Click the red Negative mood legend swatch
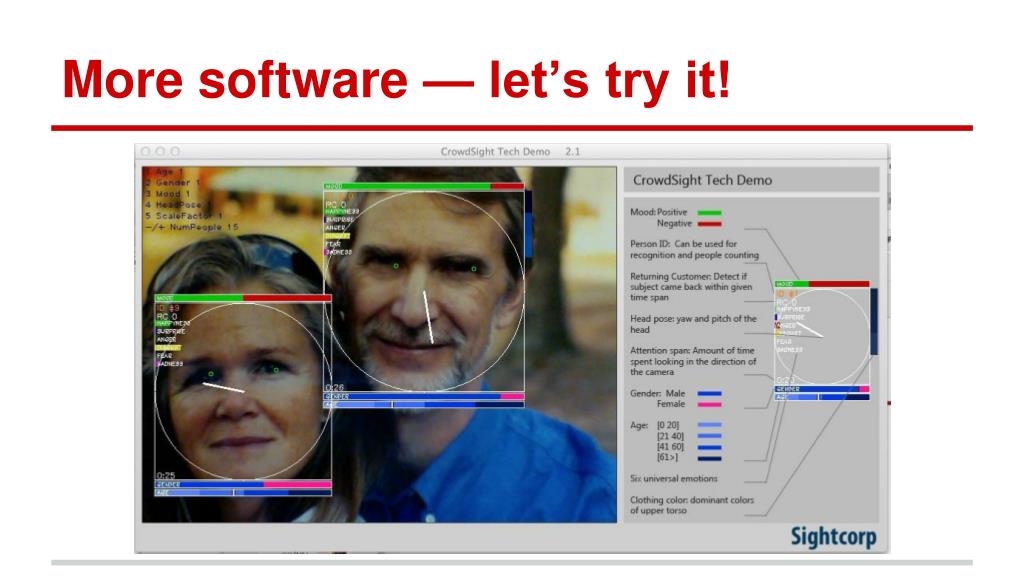 point(709,224)
